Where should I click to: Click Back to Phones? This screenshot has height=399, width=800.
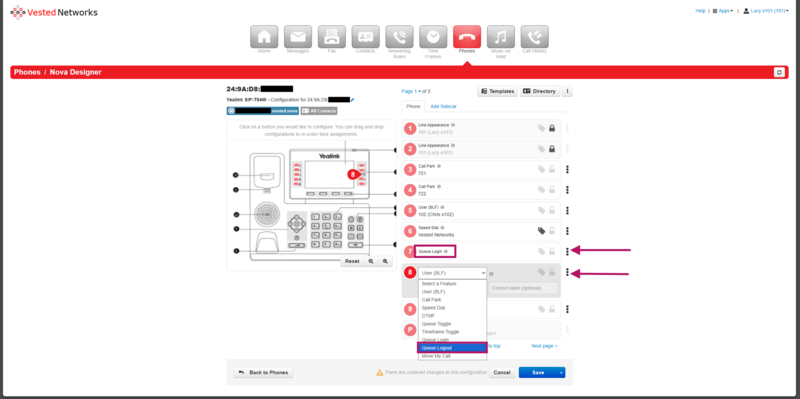(x=263, y=372)
